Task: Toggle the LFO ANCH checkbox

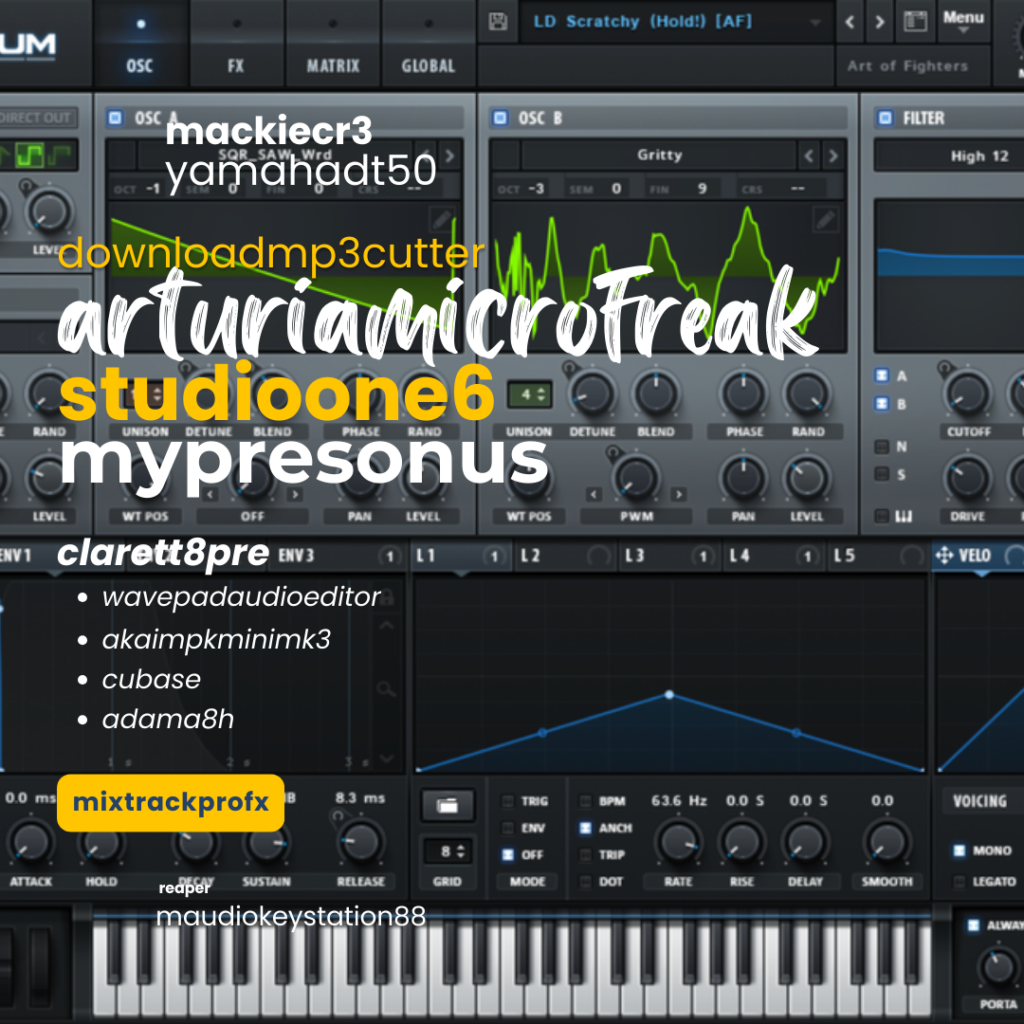Action: [586, 828]
